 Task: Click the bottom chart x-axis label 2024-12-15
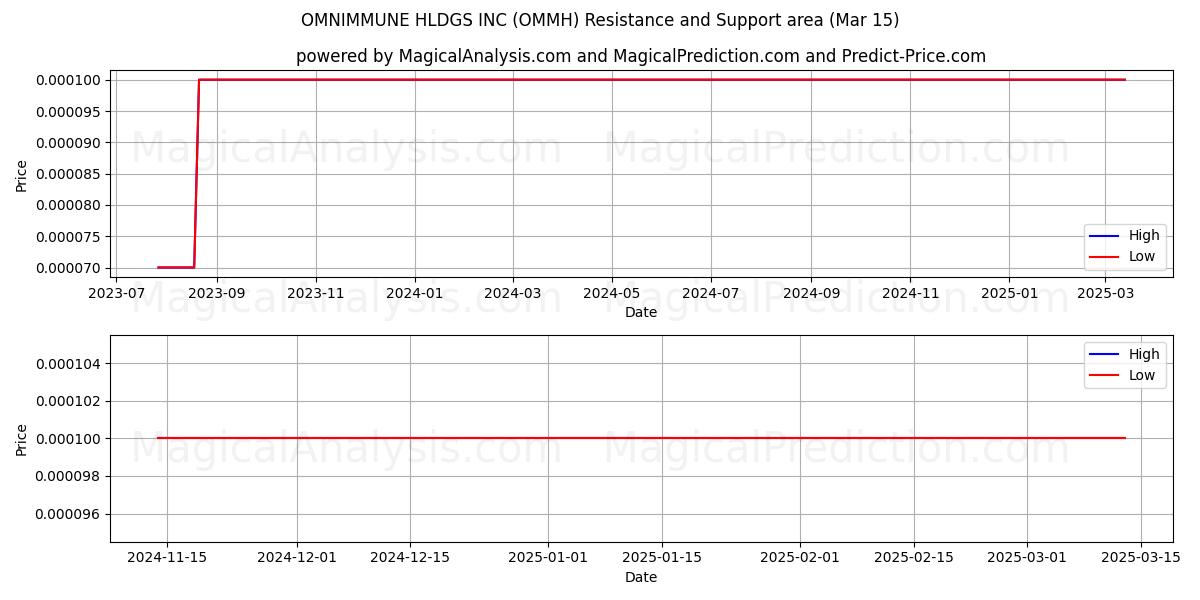[410, 558]
